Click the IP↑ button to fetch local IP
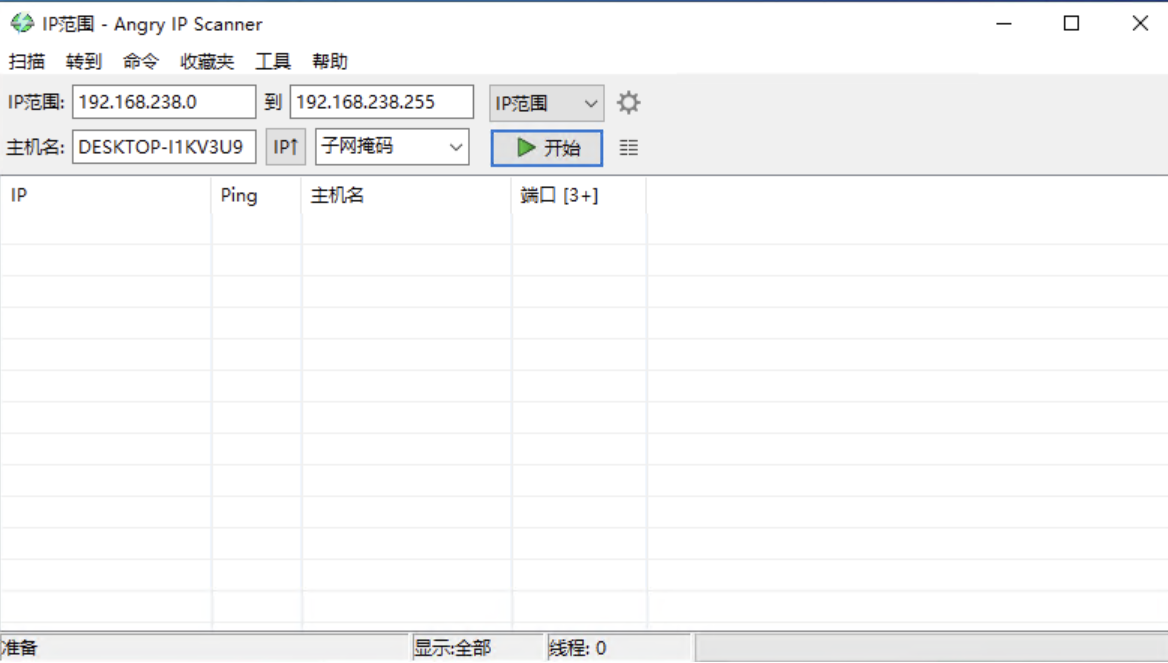The image size is (1168, 663). tap(285, 146)
